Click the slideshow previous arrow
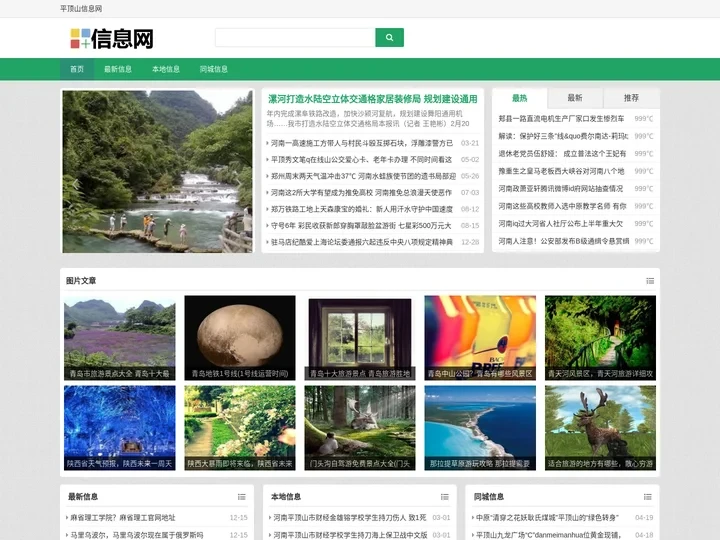This screenshot has width=720, height=540. [x=76, y=185]
